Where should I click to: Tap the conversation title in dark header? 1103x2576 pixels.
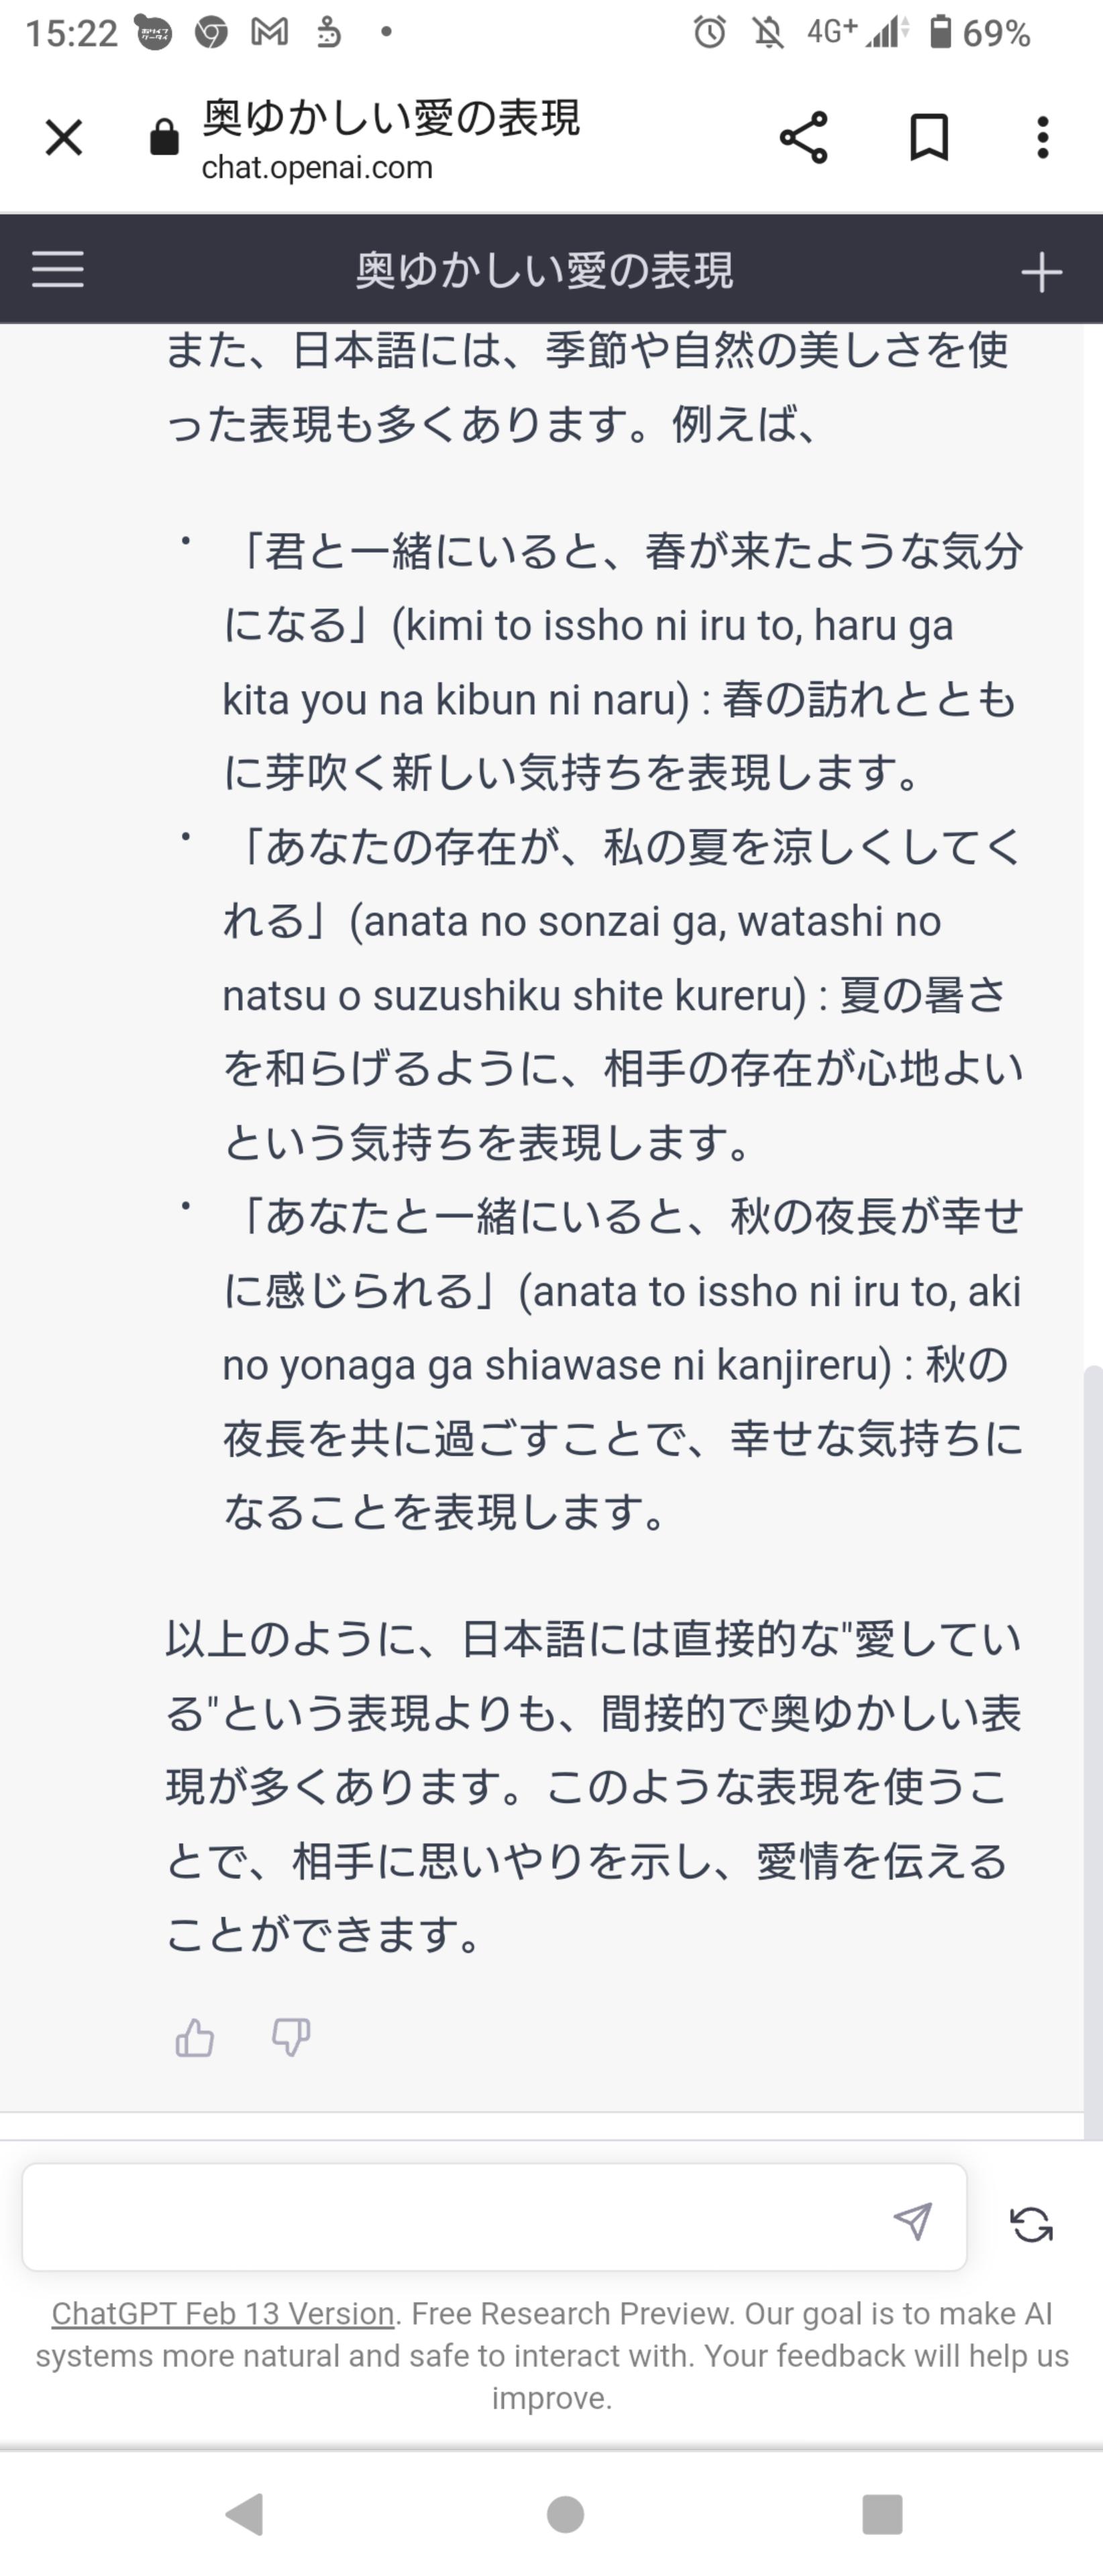point(545,270)
